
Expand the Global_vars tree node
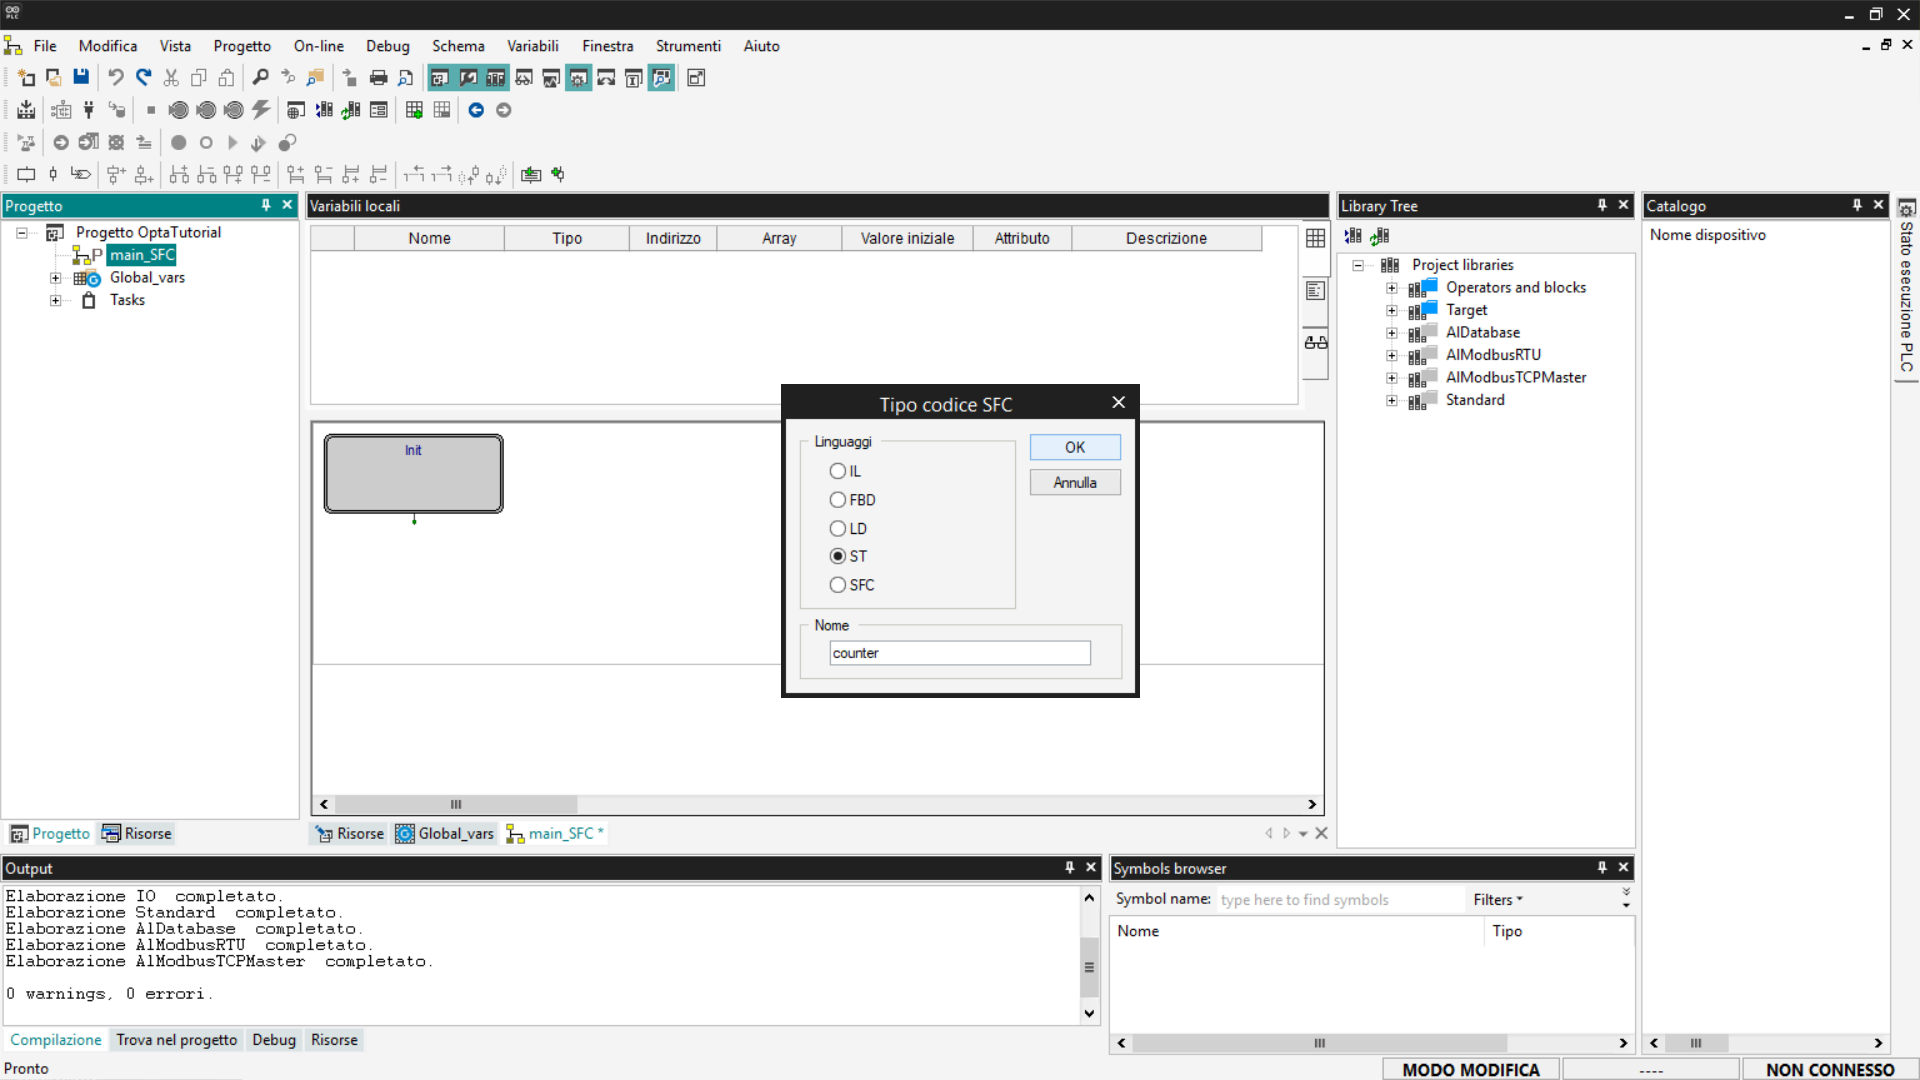tap(56, 278)
